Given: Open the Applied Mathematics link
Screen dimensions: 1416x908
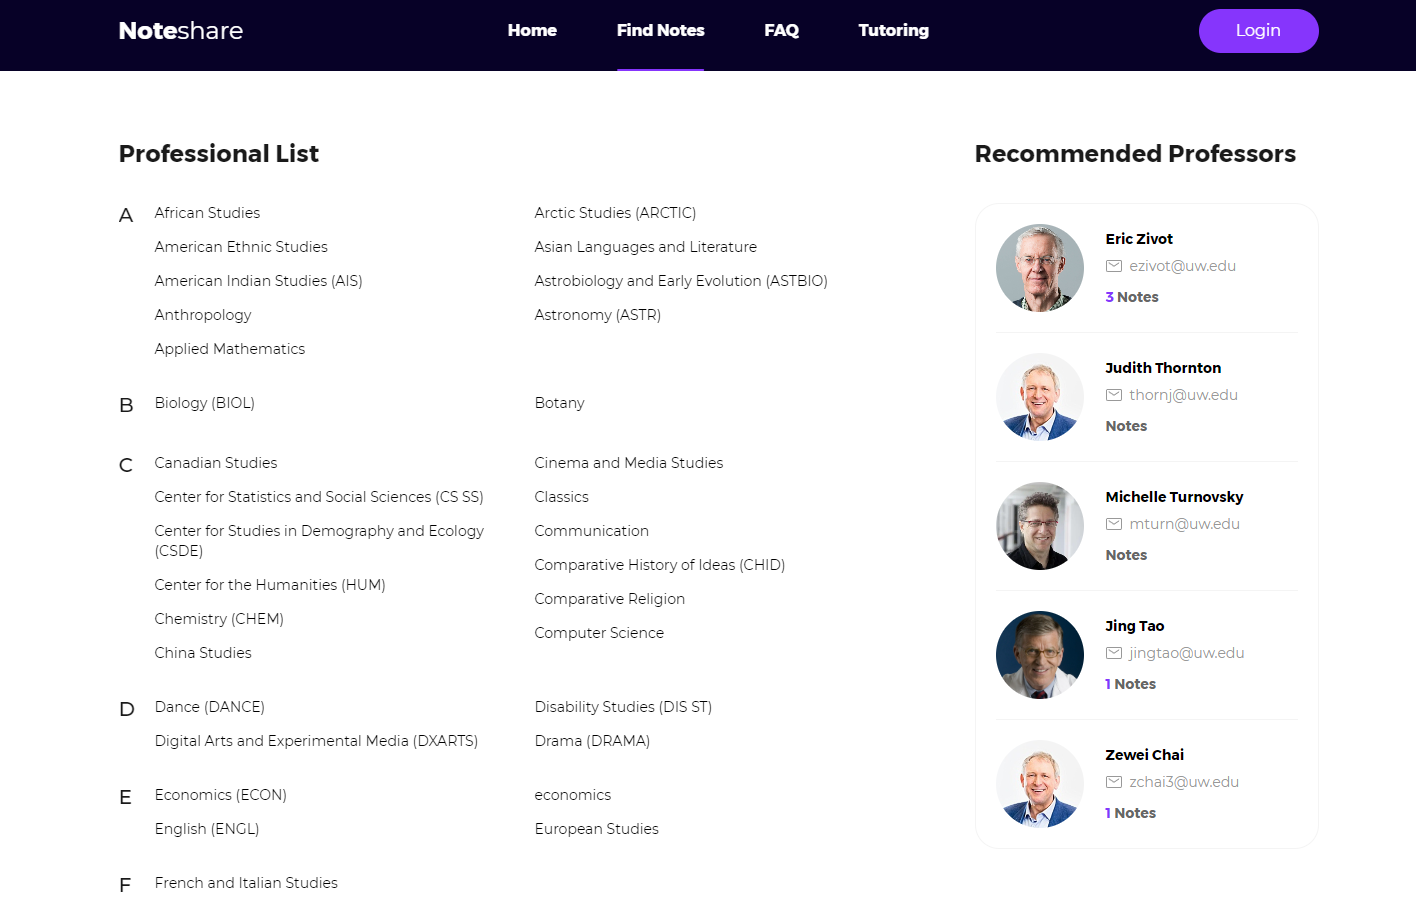Looking at the screenshot, I should 230,349.
